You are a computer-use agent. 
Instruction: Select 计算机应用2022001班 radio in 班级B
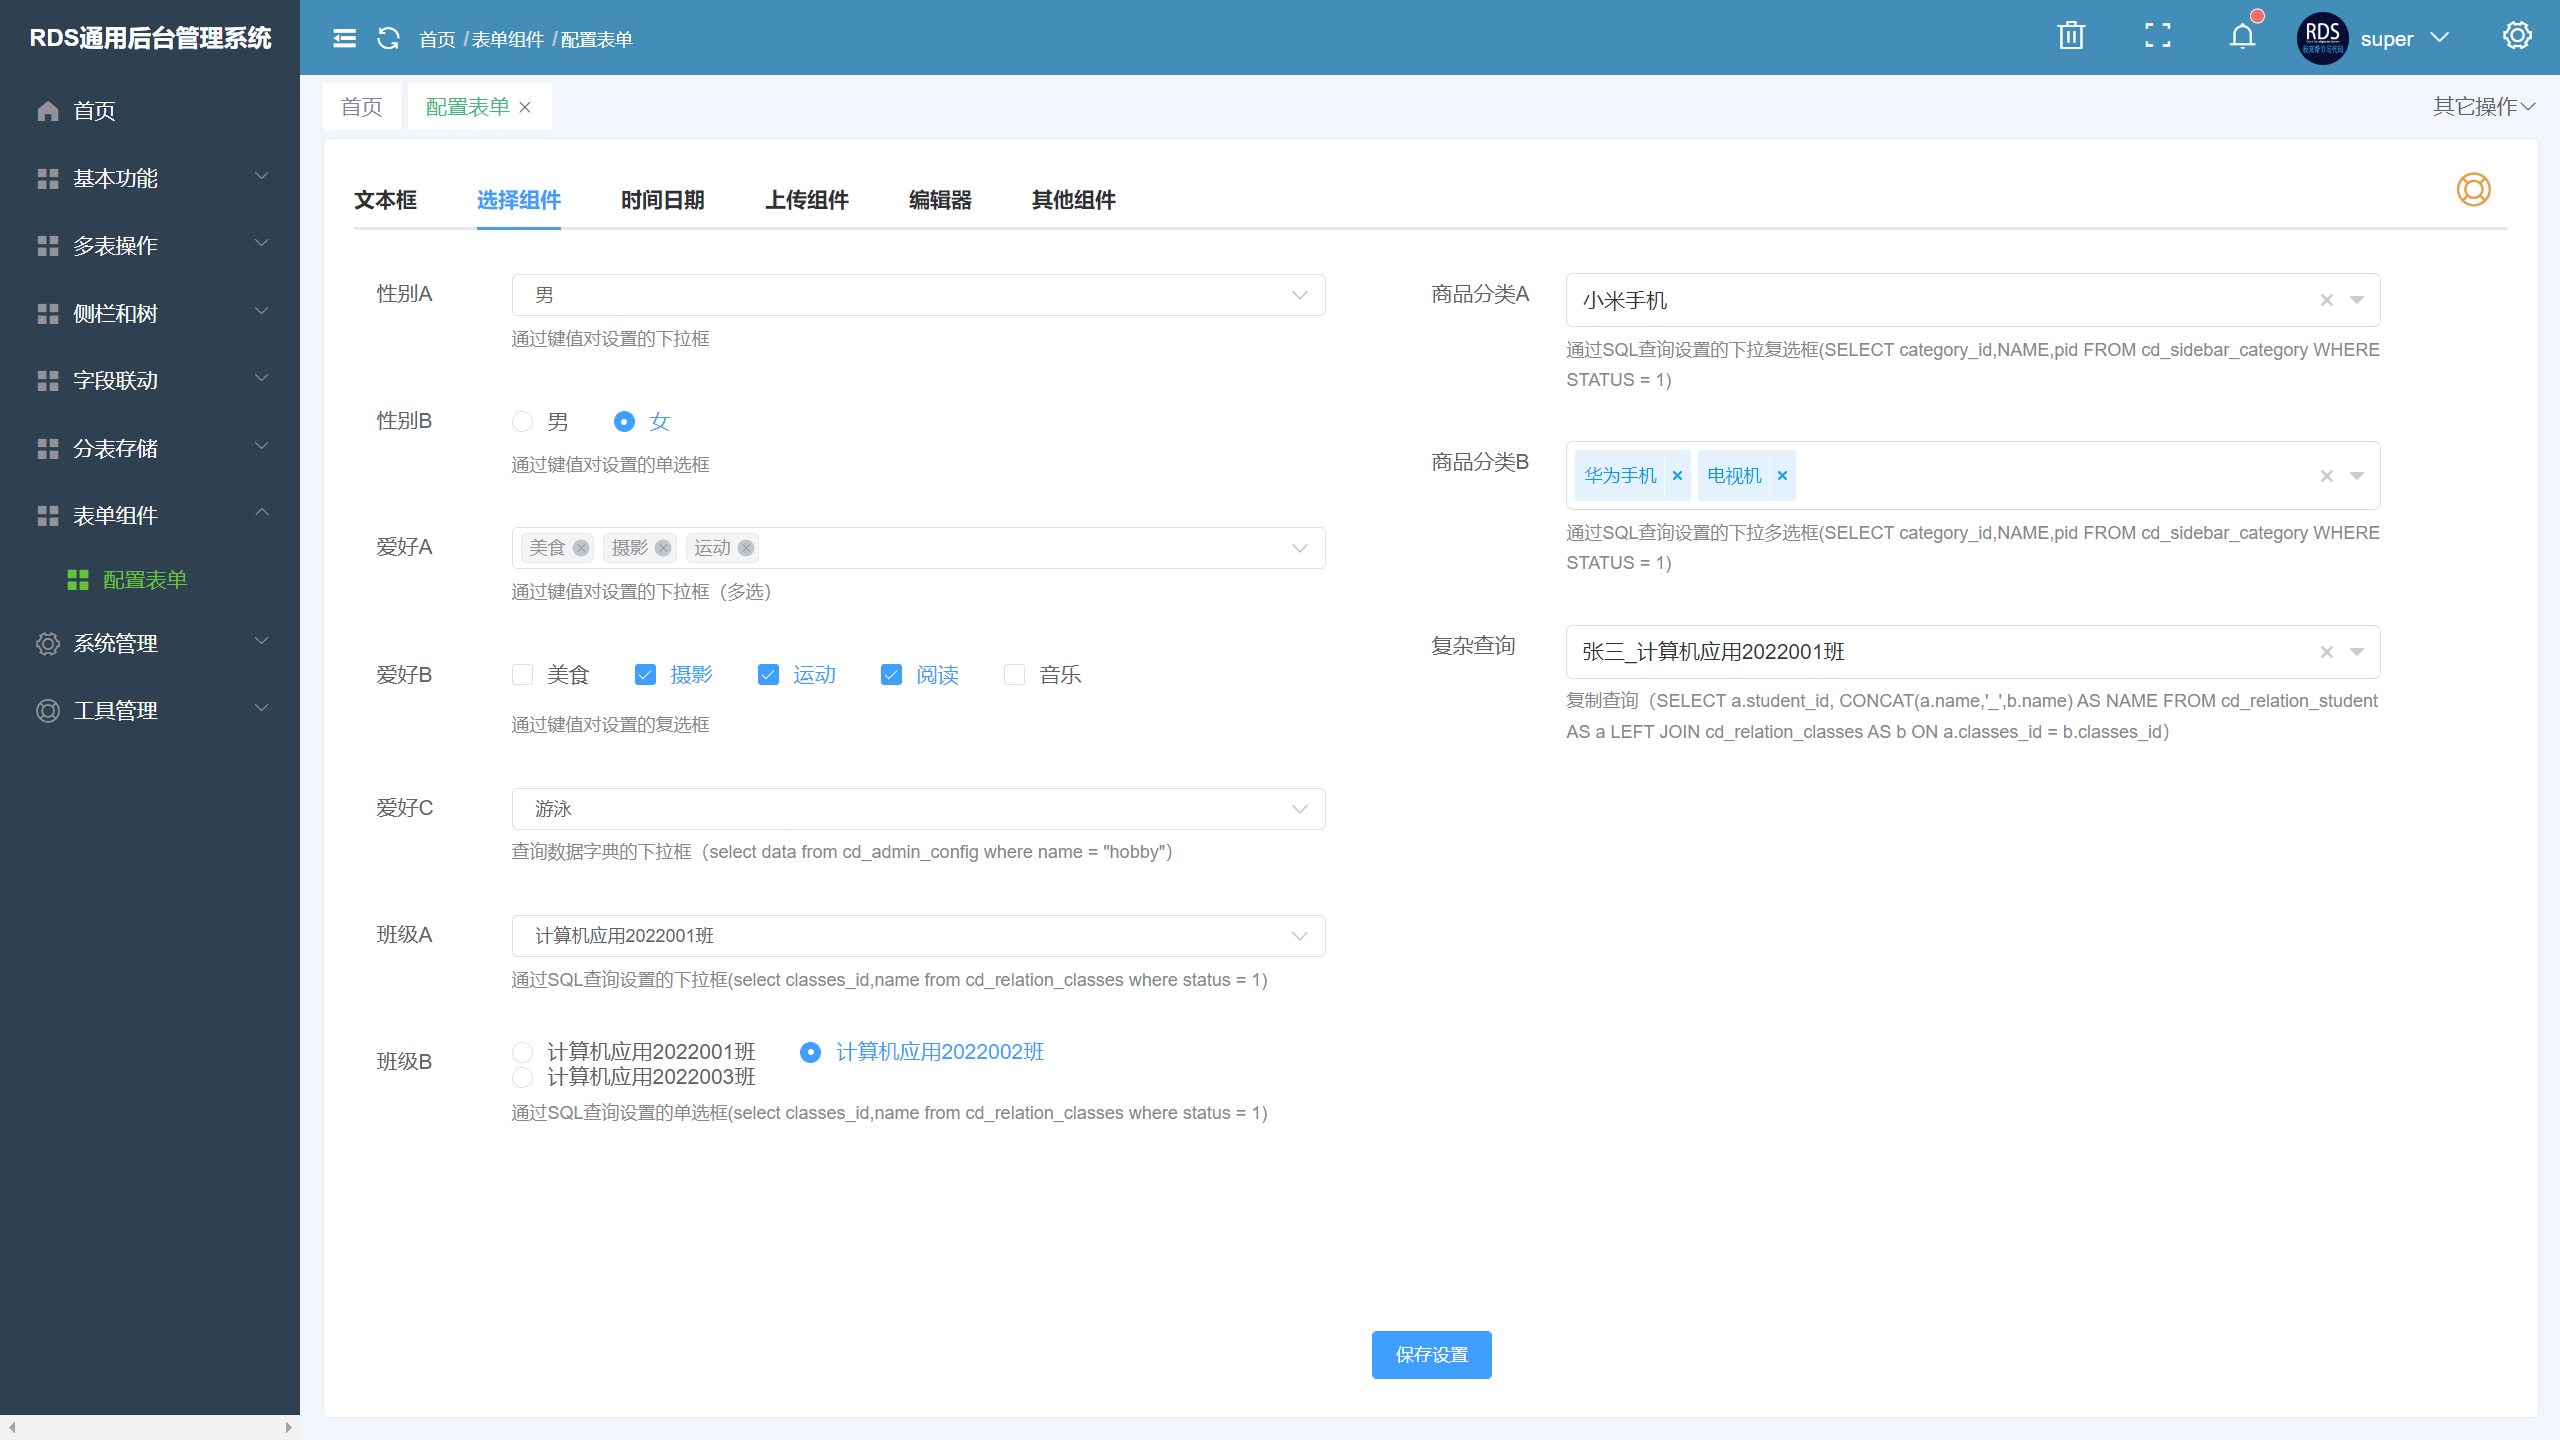[522, 1052]
